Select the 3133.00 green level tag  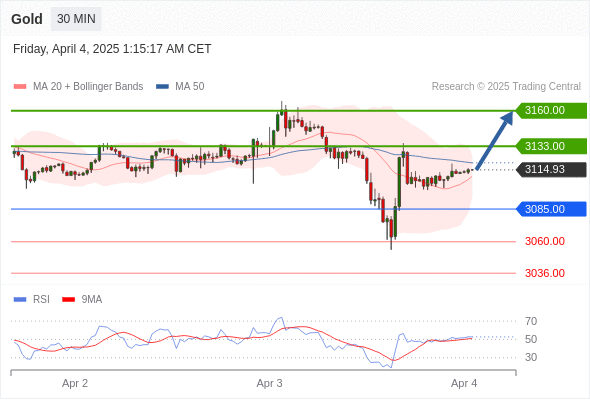coord(550,146)
